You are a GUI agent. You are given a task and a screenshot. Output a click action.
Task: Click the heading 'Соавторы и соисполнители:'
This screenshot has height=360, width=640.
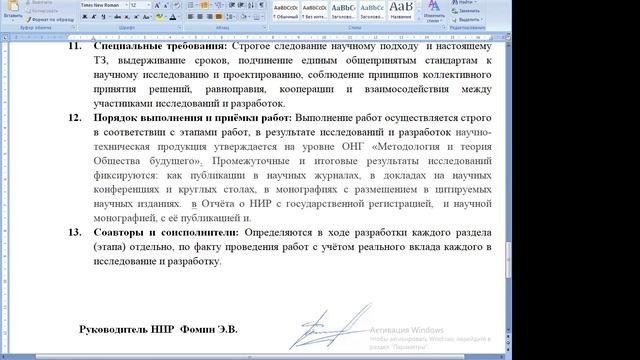click(166, 232)
